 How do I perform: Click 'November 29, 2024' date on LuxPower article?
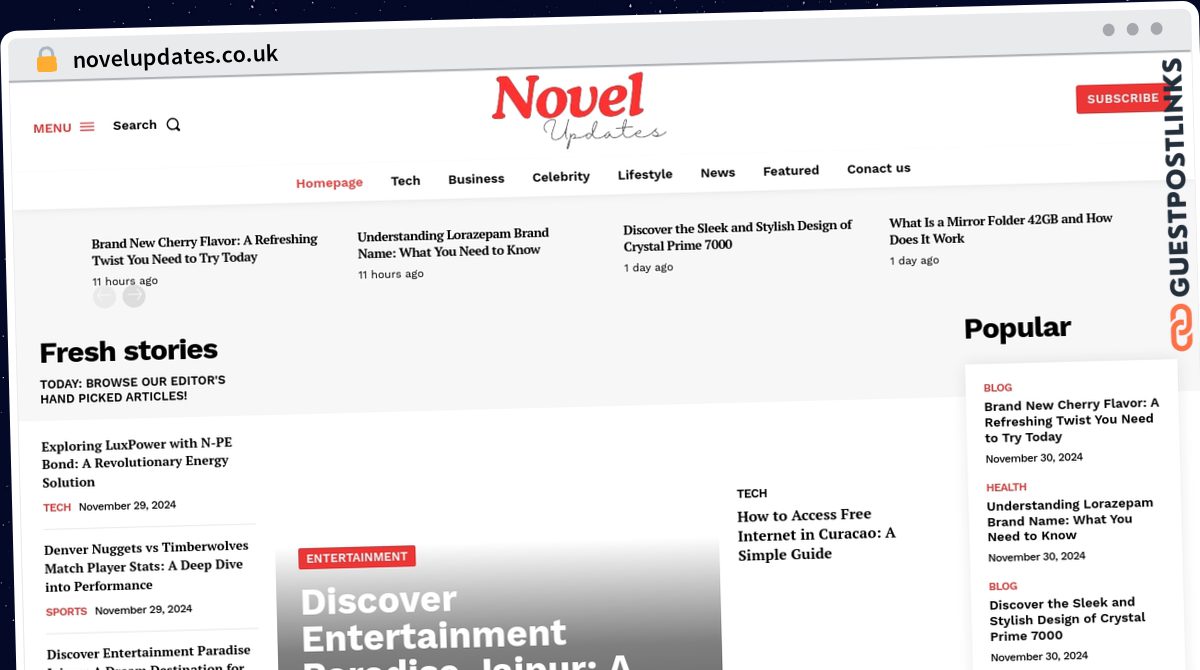[x=128, y=506]
